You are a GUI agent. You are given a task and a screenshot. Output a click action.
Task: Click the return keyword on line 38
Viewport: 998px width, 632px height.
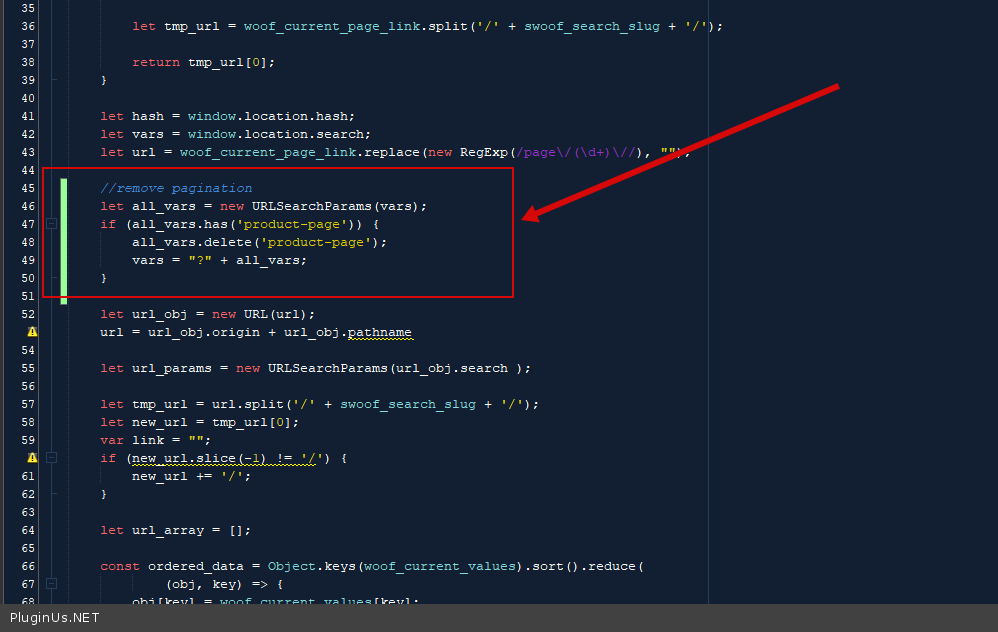(x=156, y=62)
